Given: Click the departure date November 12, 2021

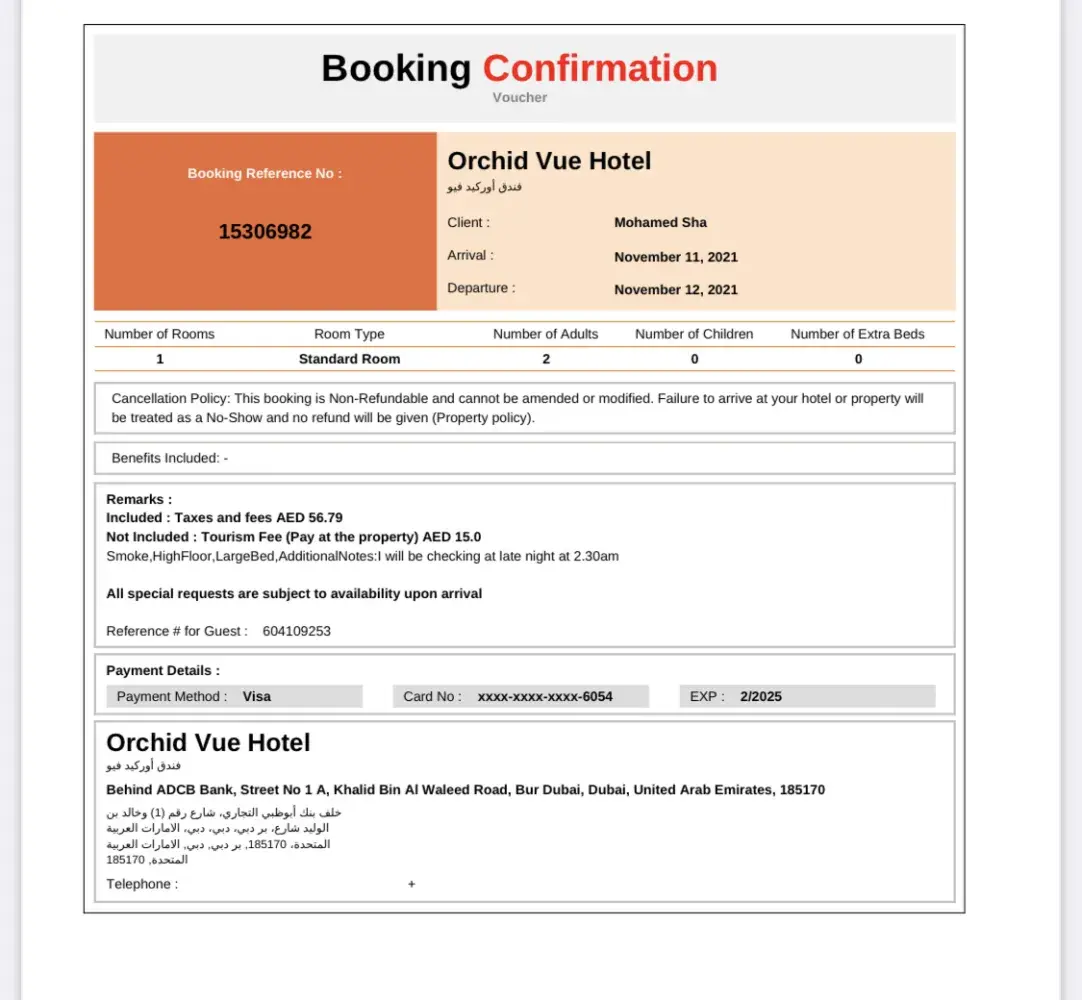Looking at the screenshot, I should 676,290.
